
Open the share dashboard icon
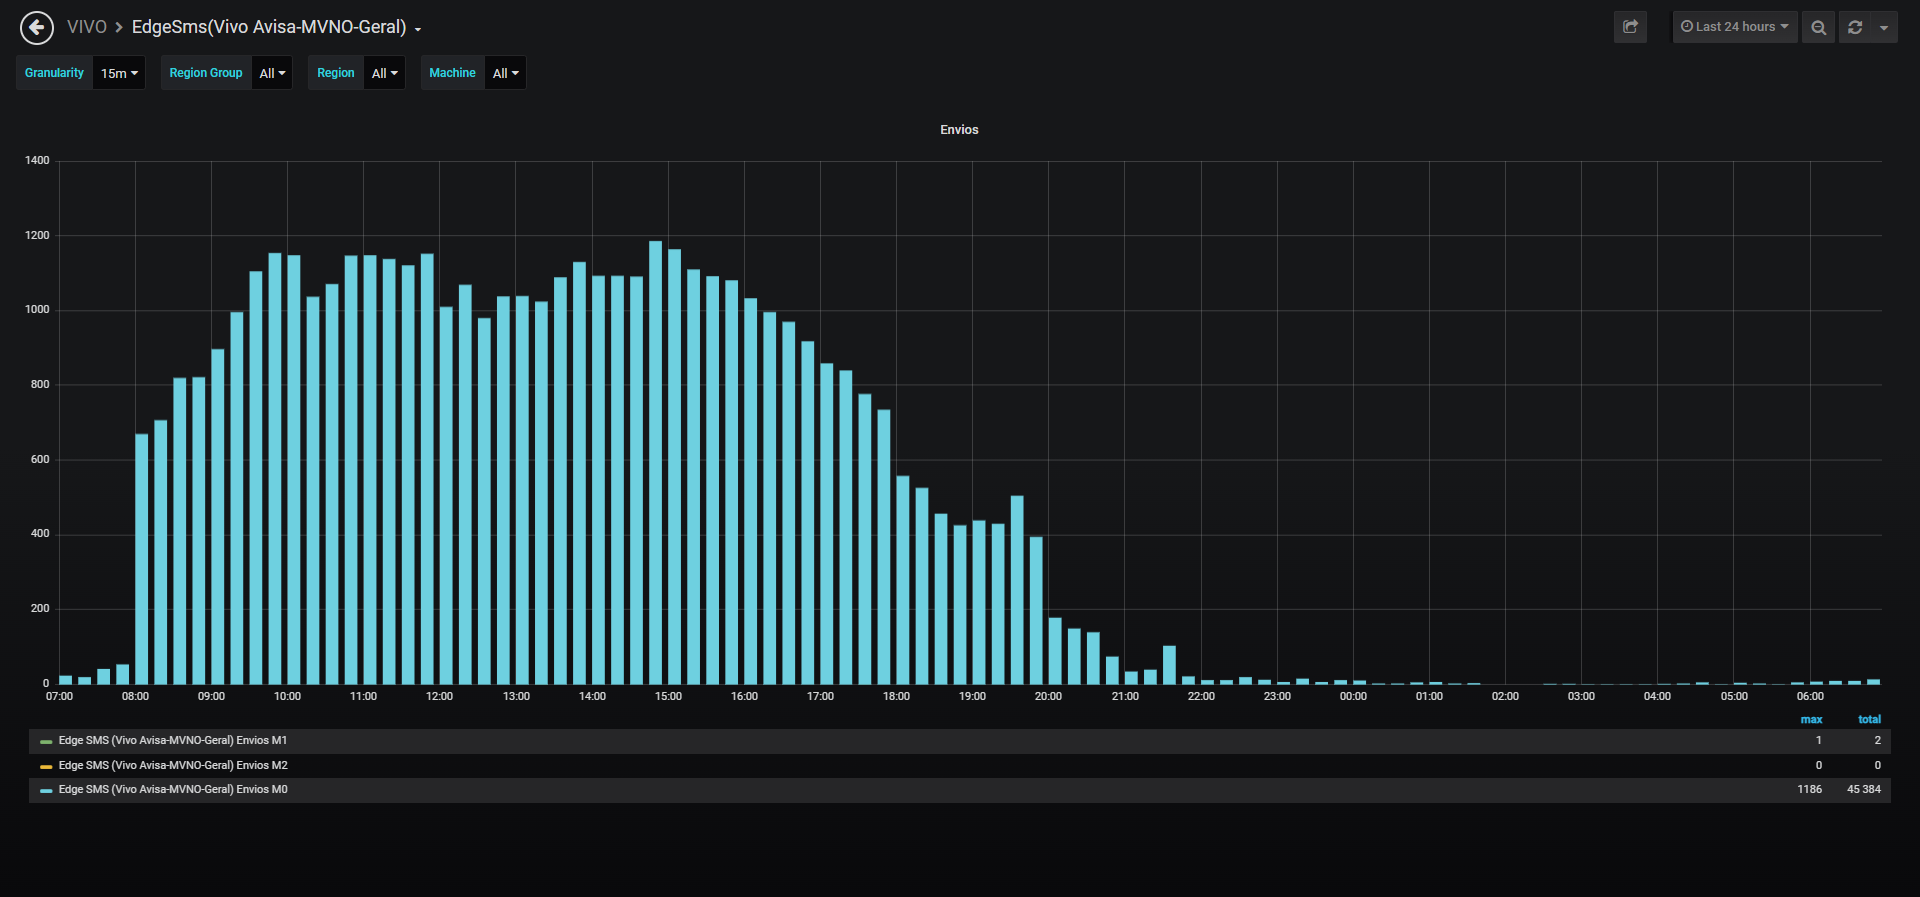[x=1630, y=27]
